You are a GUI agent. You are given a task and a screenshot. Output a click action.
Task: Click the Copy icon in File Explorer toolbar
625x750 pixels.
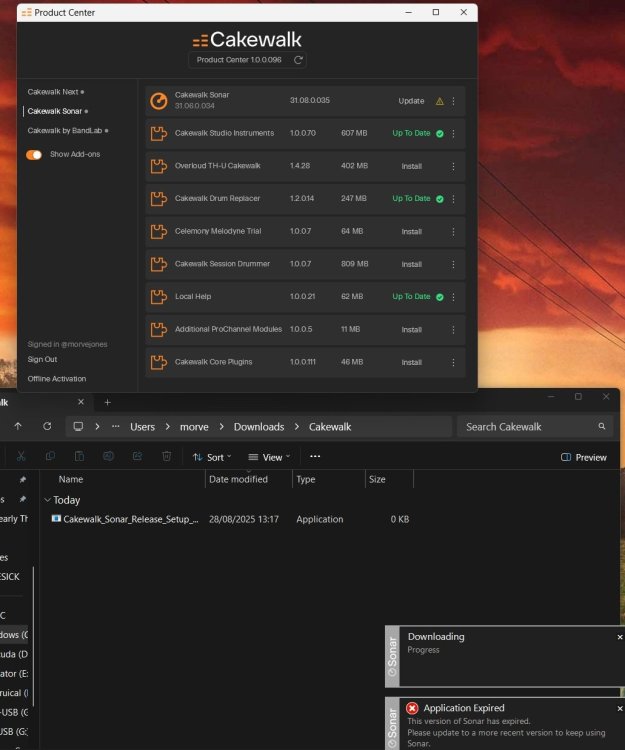coord(50,456)
